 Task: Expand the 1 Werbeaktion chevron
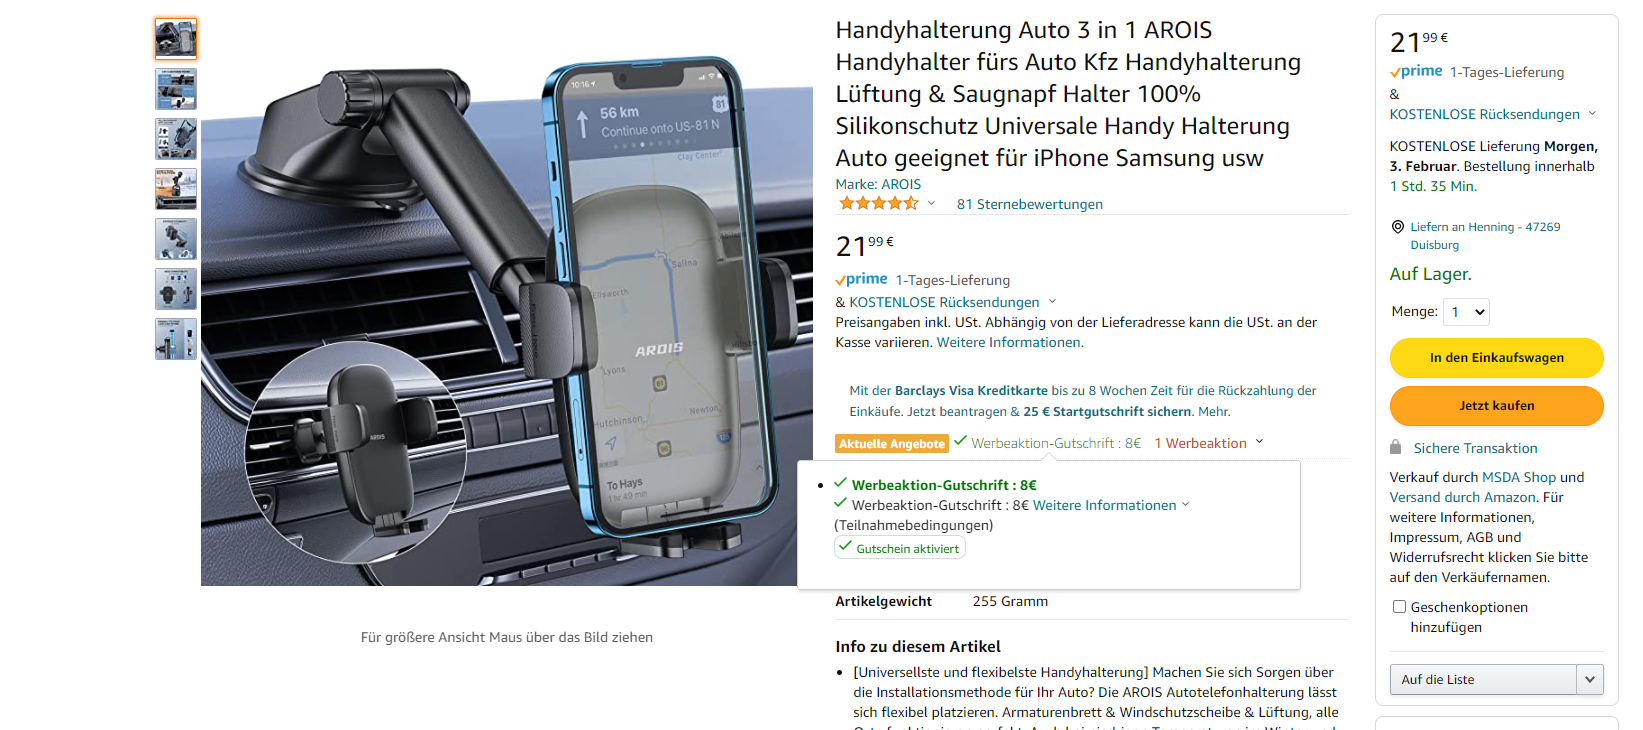tap(1259, 442)
